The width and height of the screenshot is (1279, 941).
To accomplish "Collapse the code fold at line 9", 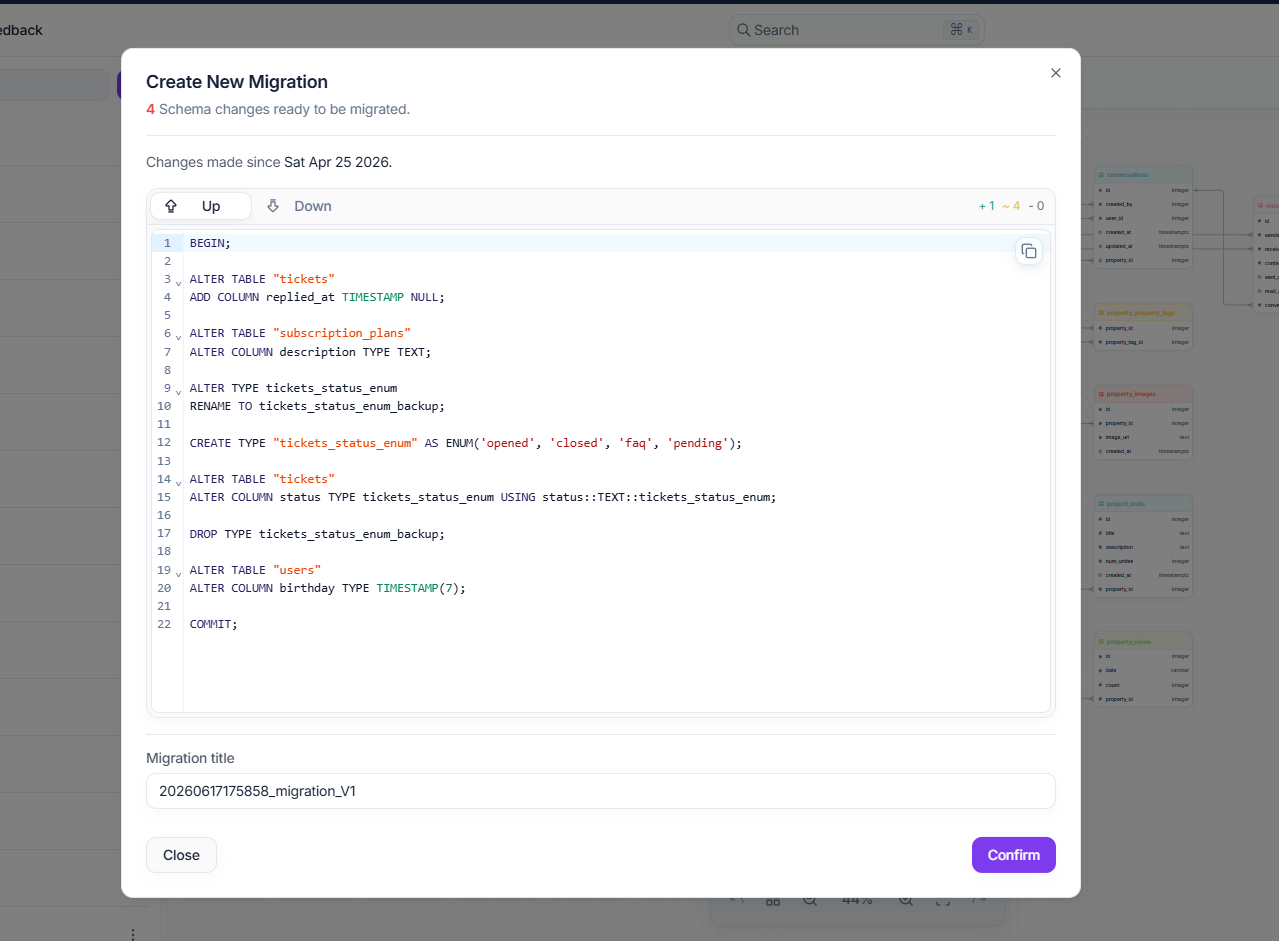I will coord(178,392).
